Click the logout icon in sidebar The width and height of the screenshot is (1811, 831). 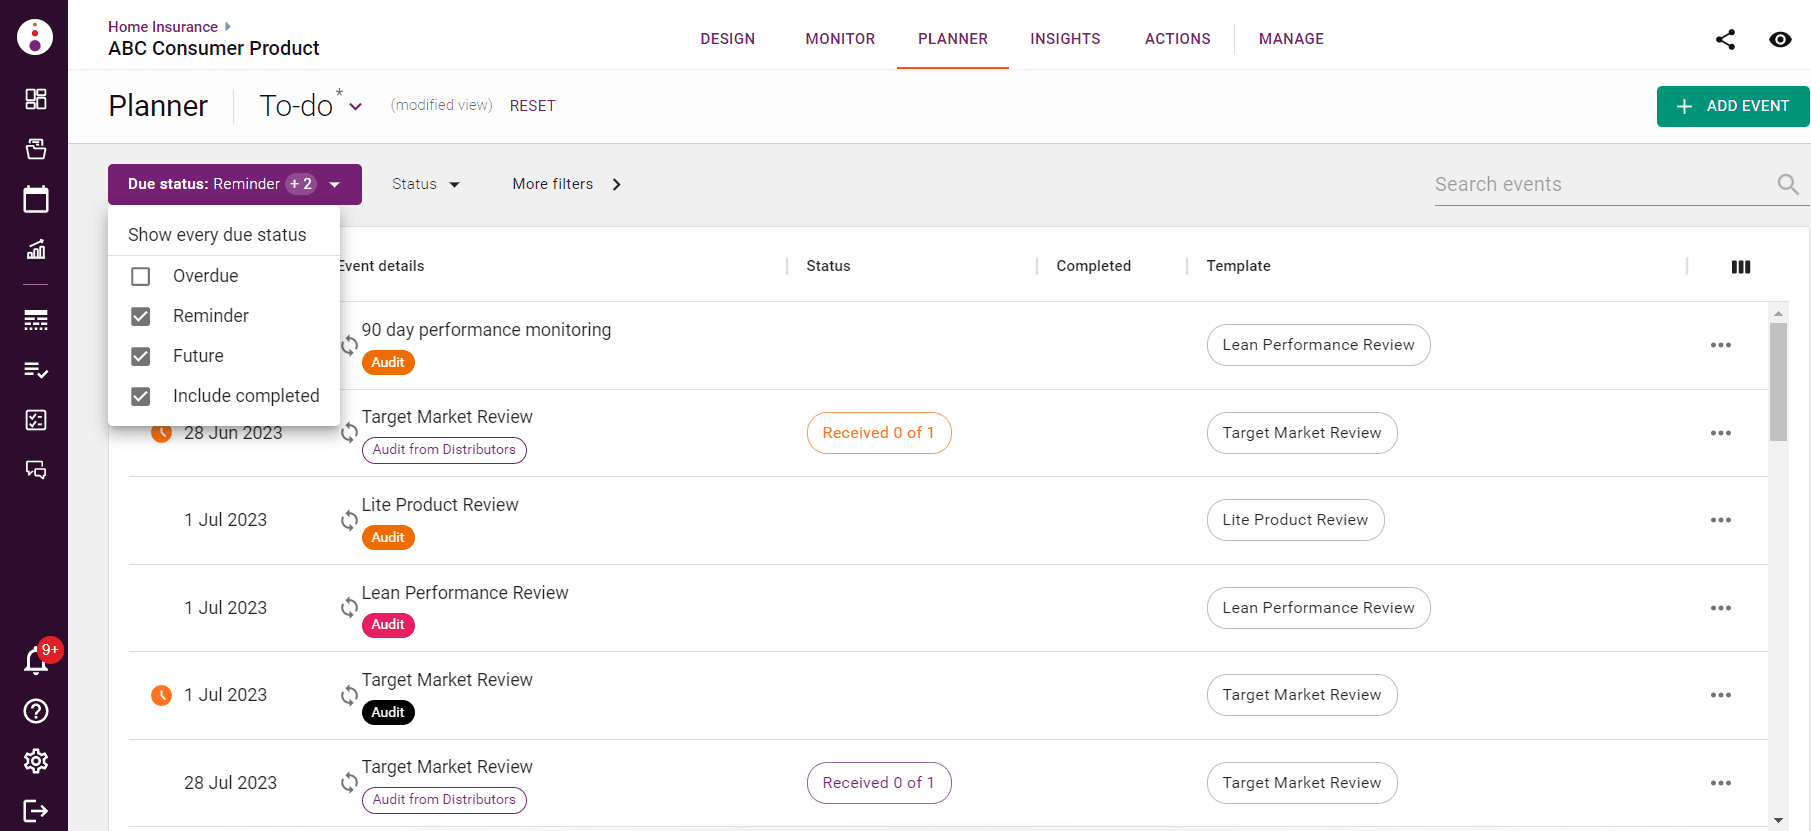[36, 810]
